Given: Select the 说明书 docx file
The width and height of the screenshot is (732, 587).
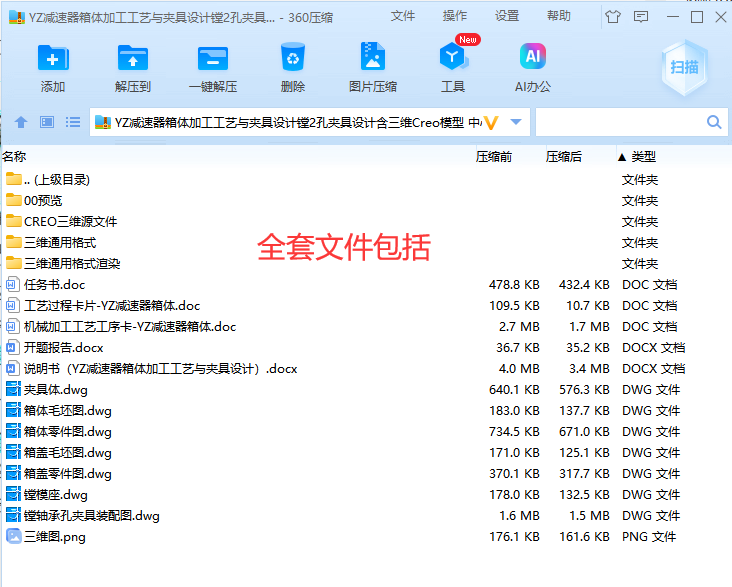Looking at the screenshot, I should tap(152, 369).
